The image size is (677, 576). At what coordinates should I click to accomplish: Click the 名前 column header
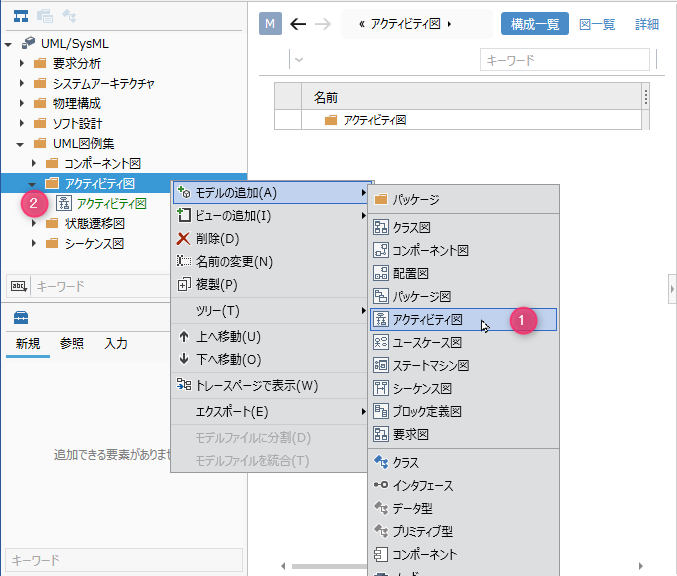point(471,97)
